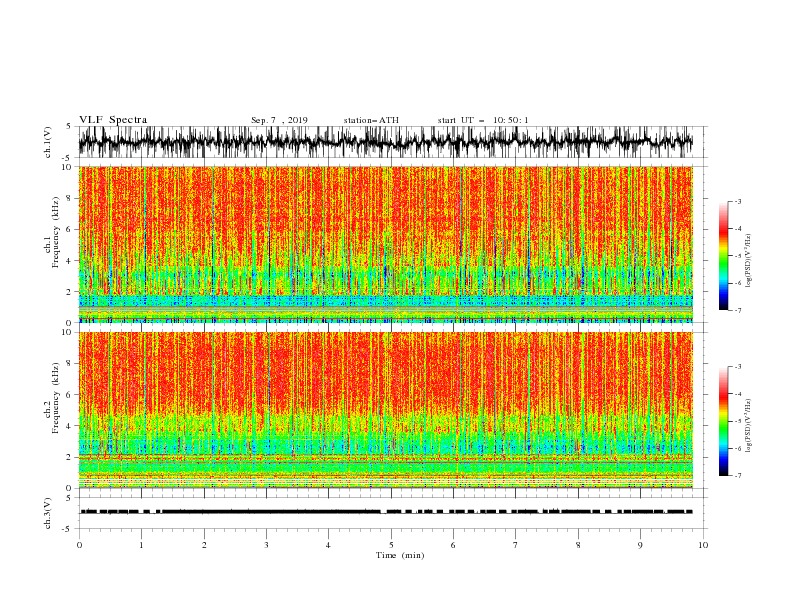Click the time axis end tick "10"
Viewport: 792px width, 612px height.
703,545
